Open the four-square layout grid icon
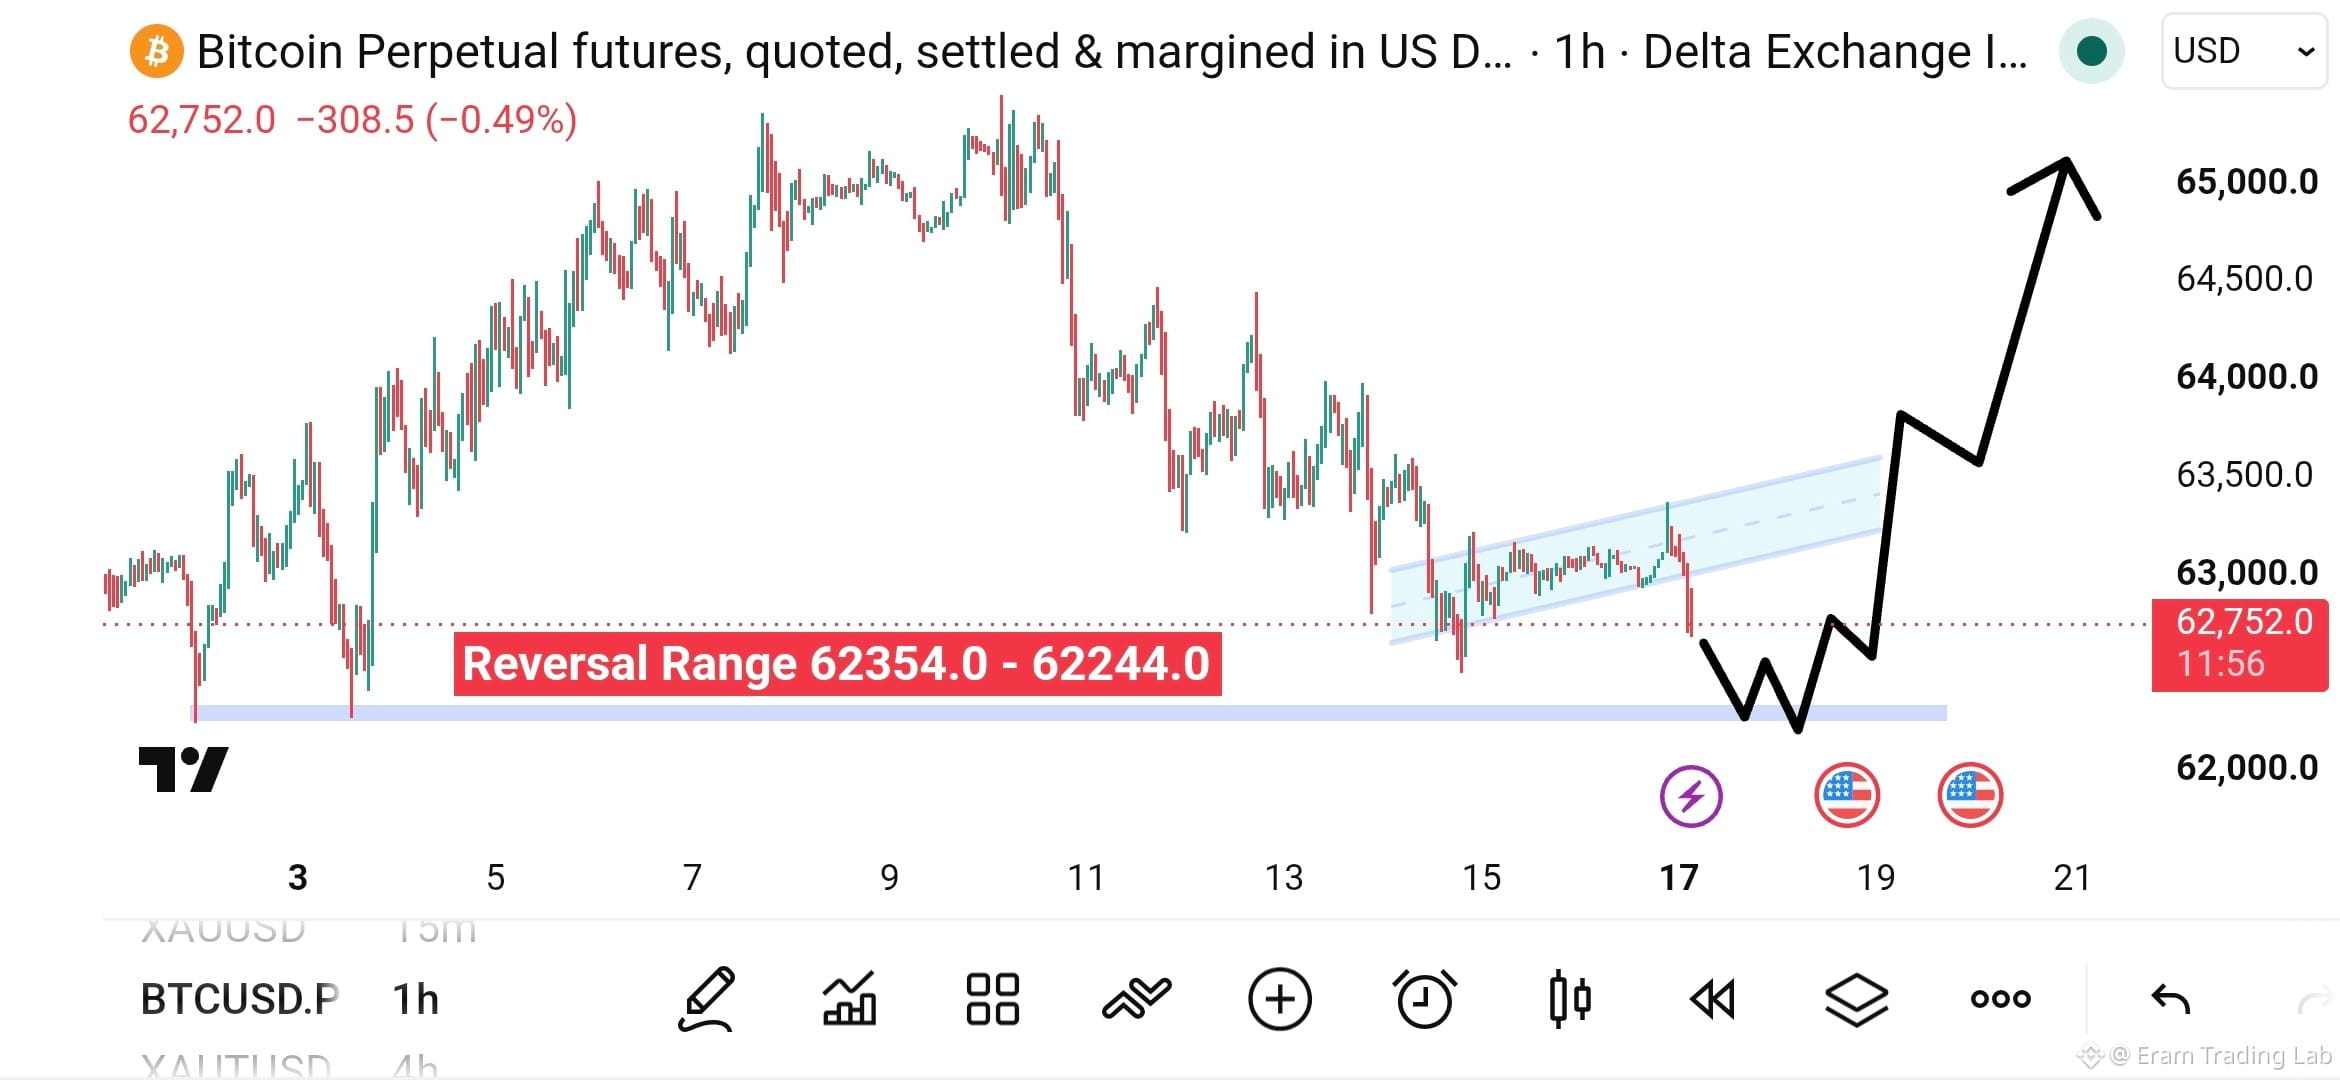 pos(992,999)
